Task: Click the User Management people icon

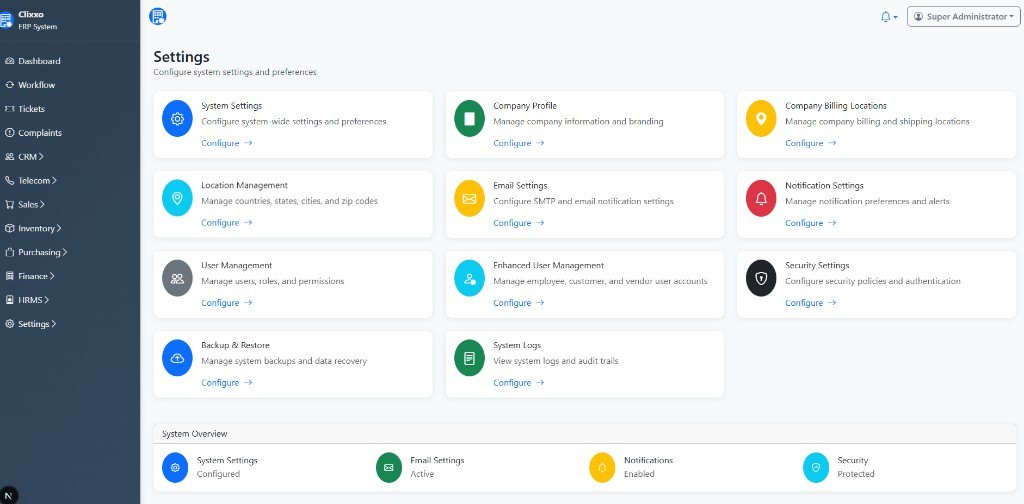Action: click(177, 279)
